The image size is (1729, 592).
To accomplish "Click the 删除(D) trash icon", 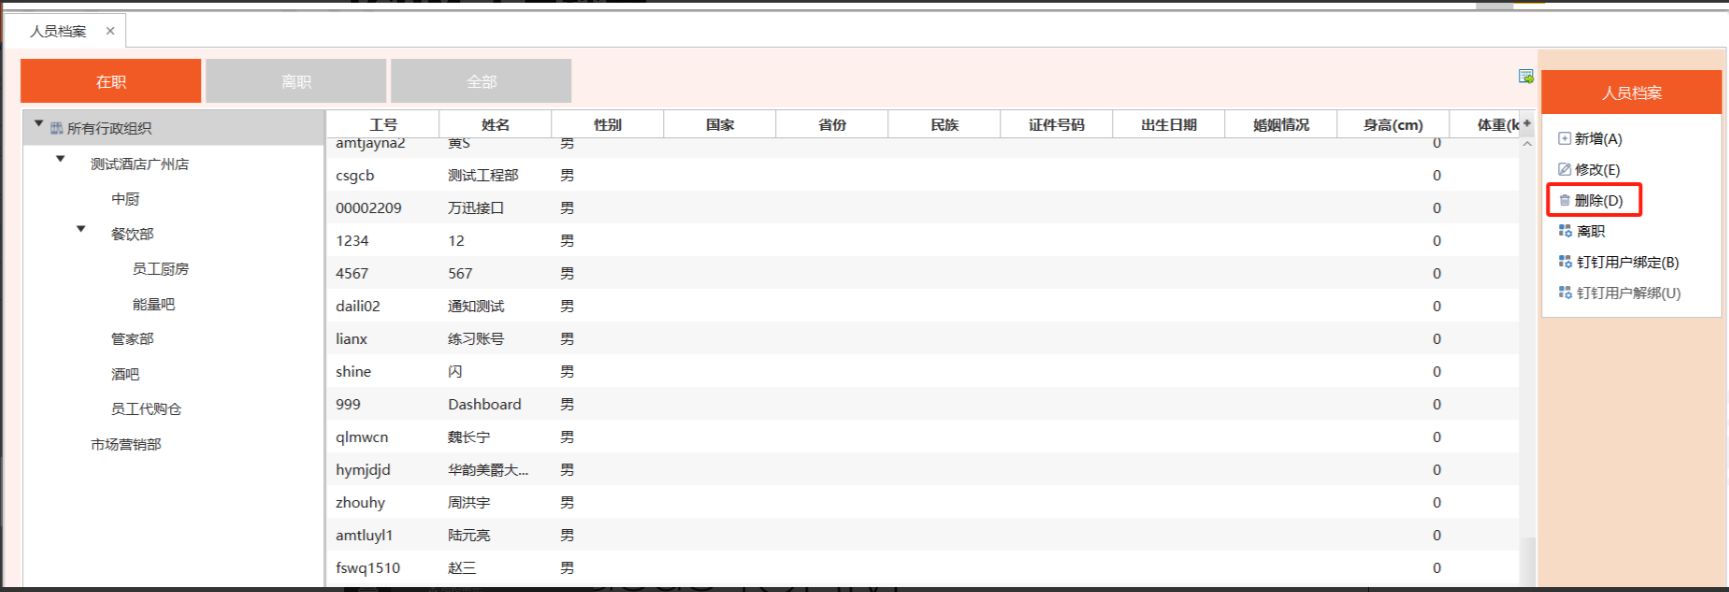I will coord(1564,201).
